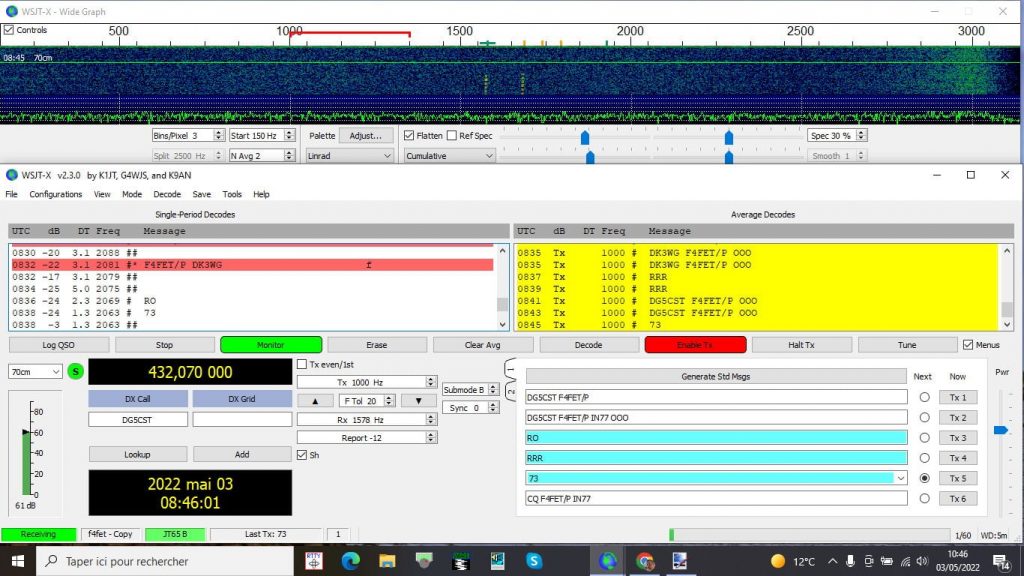Toggle the Sh shorthand checkbox

point(302,455)
